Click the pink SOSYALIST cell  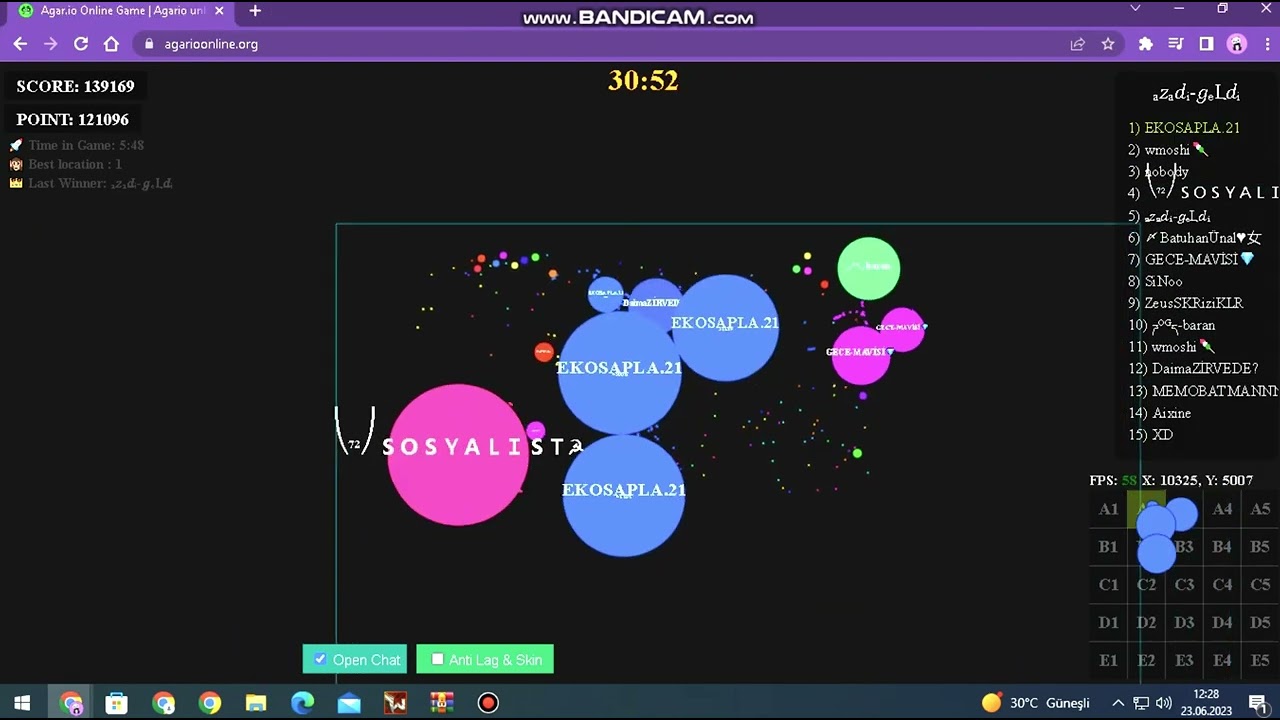(458, 455)
